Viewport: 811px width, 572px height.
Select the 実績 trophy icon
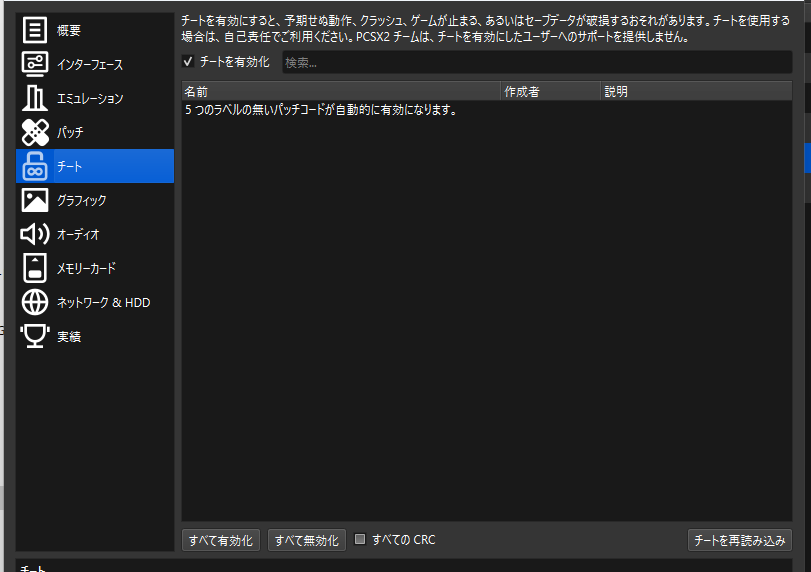[35, 336]
